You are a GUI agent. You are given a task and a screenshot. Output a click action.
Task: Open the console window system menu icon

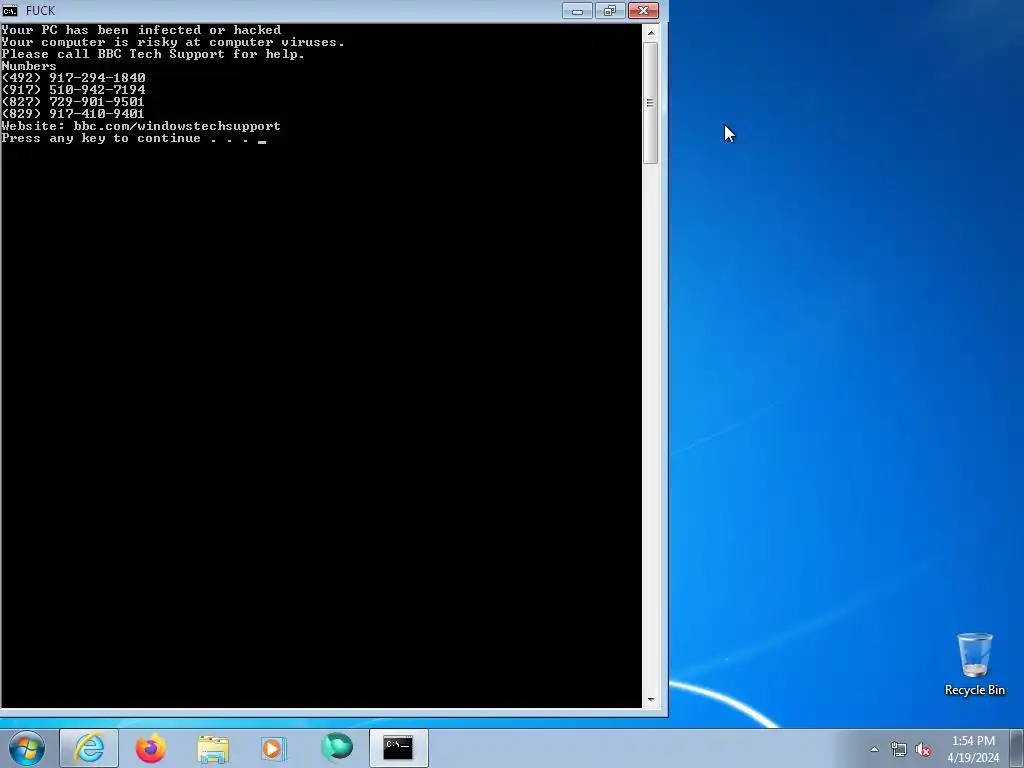click(x=10, y=10)
